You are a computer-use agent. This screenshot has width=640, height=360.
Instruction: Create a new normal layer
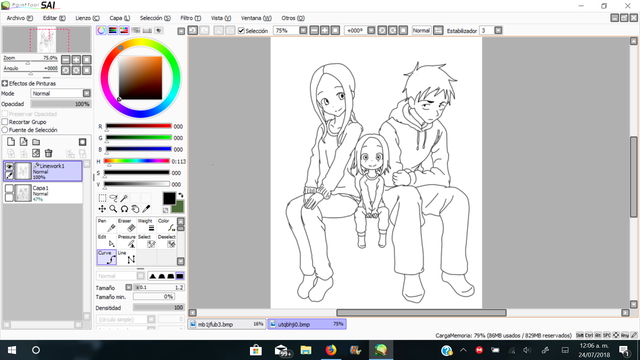(11, 142)
